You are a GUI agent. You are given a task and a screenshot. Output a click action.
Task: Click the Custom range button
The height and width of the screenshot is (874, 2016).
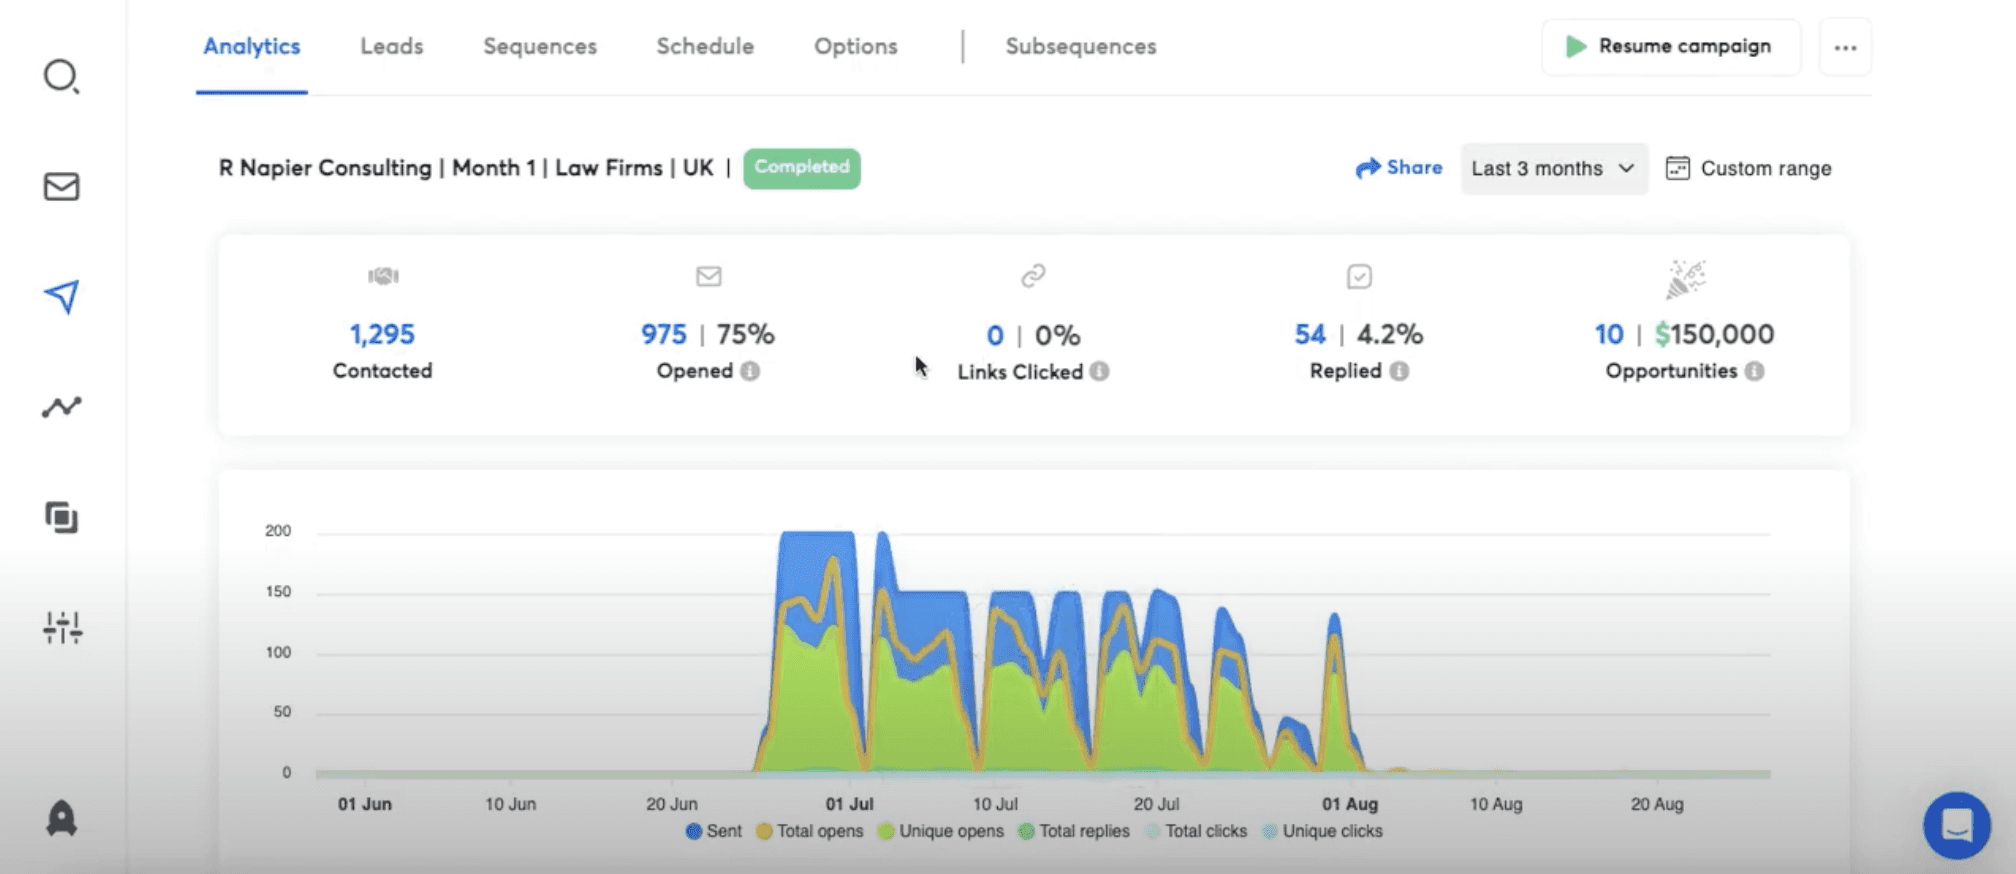tap(1749, 168)
